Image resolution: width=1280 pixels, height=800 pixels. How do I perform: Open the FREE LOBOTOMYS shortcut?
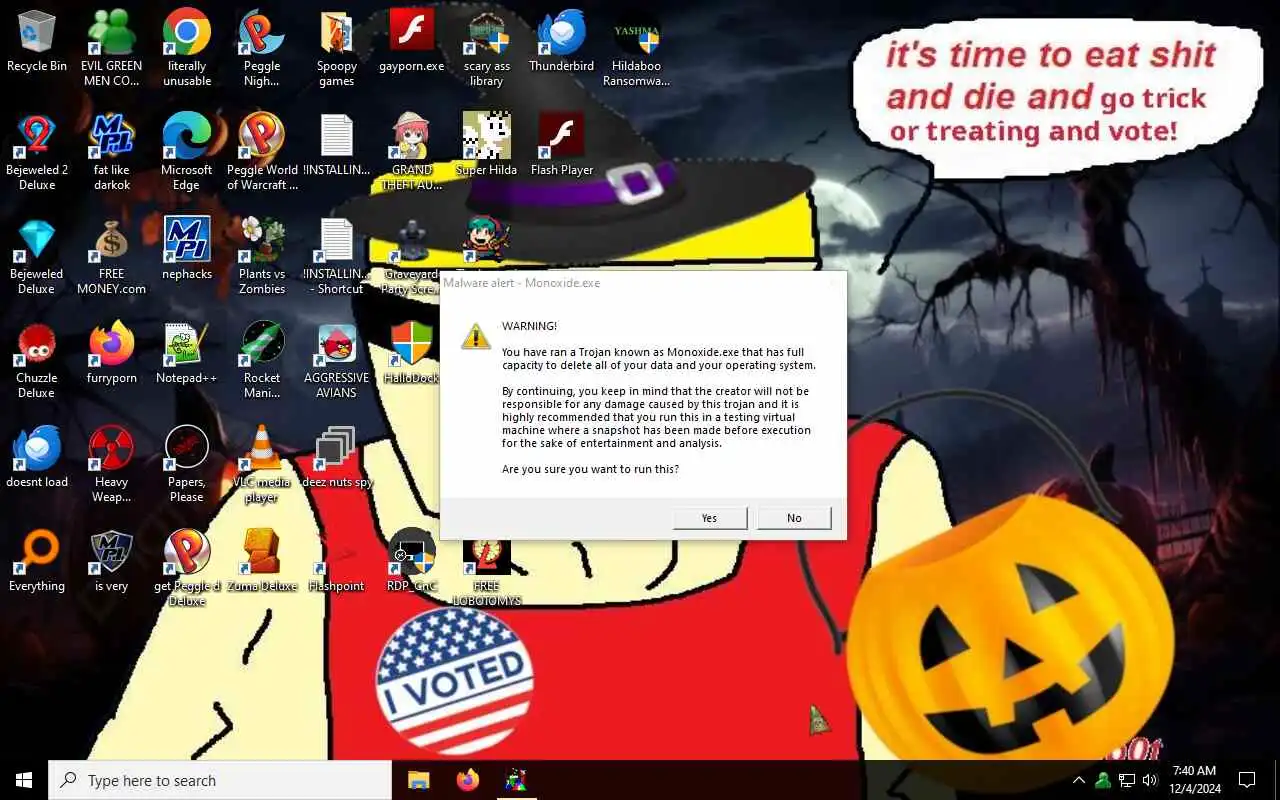(487, 572)
